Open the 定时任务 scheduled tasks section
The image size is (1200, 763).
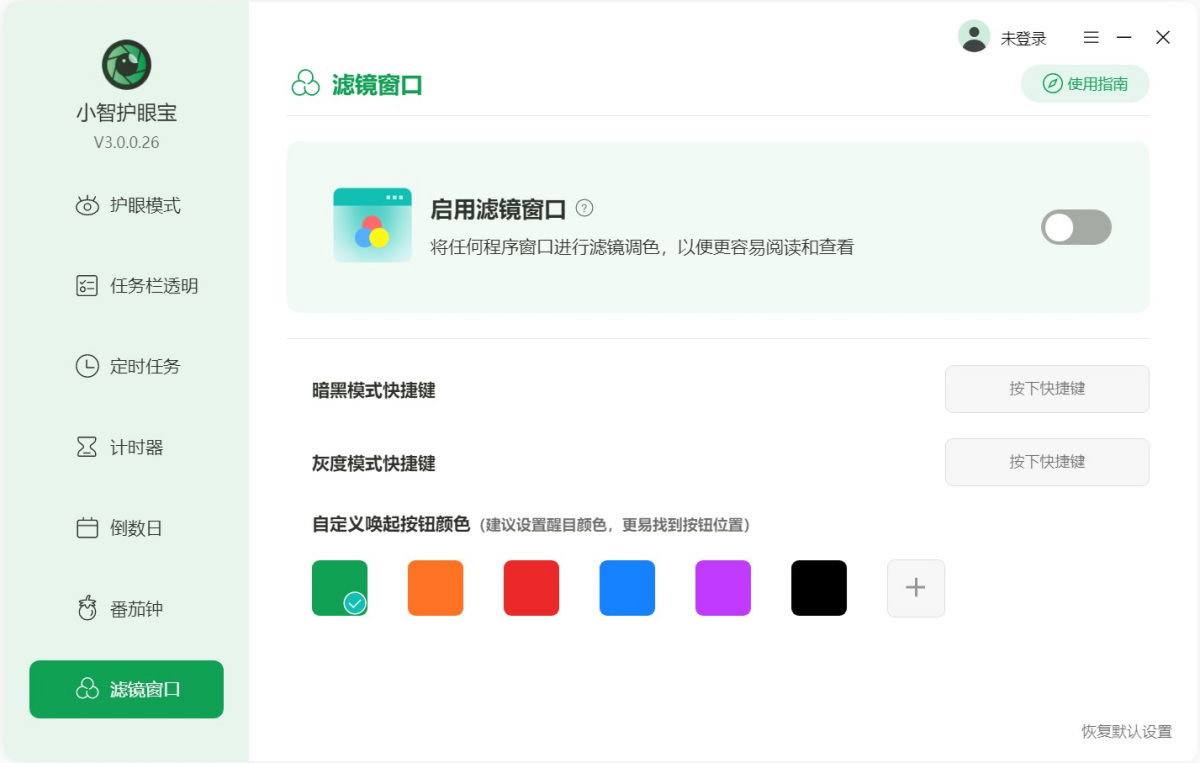[x=125, y=366]
